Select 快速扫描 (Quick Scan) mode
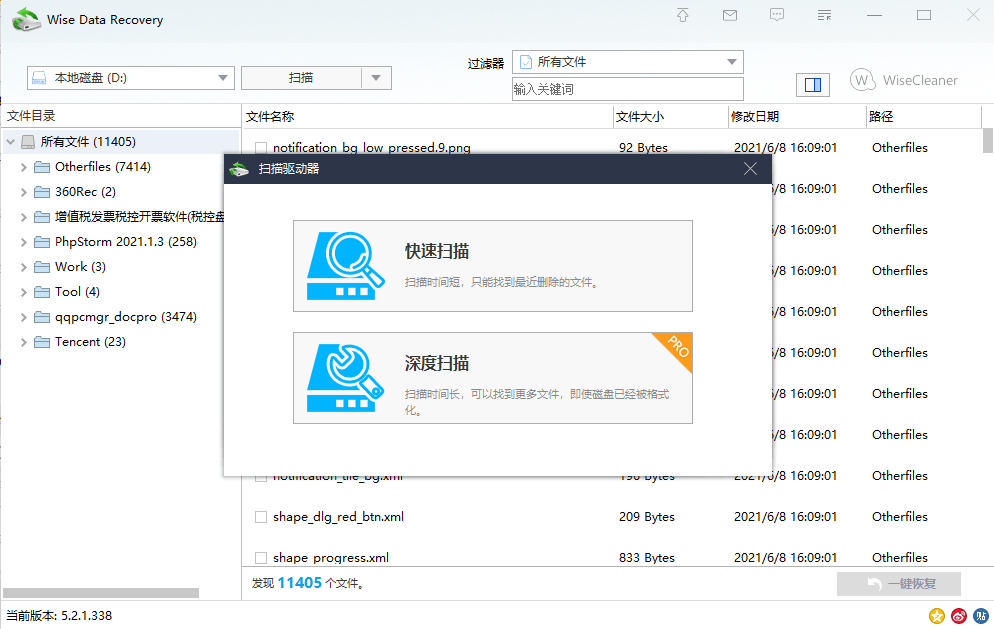This screenshot has width=994, height=629. click(x=492, y=265)
